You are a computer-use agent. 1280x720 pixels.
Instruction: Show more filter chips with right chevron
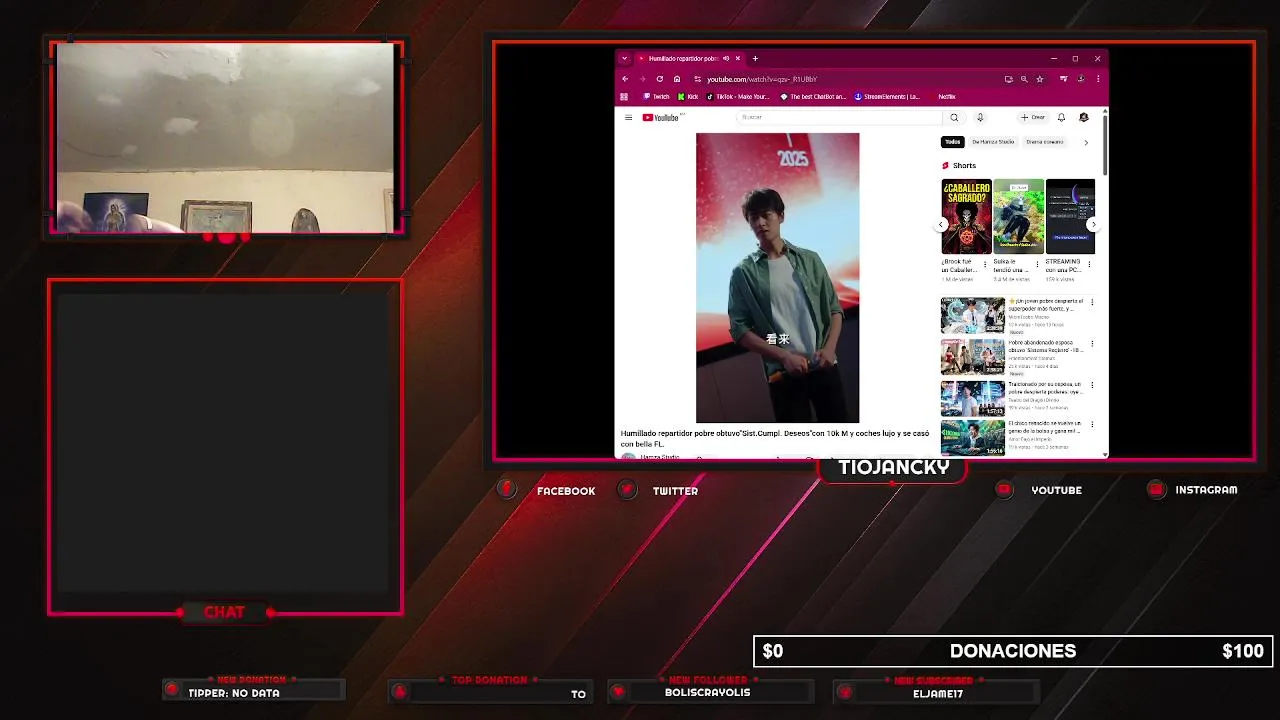coord(1086,142)
